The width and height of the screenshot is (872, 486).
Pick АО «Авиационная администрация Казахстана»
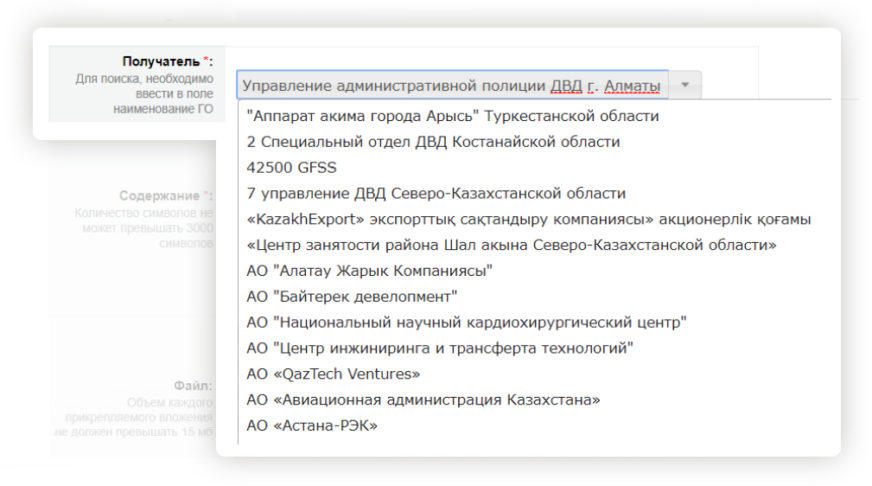(423, 400)
